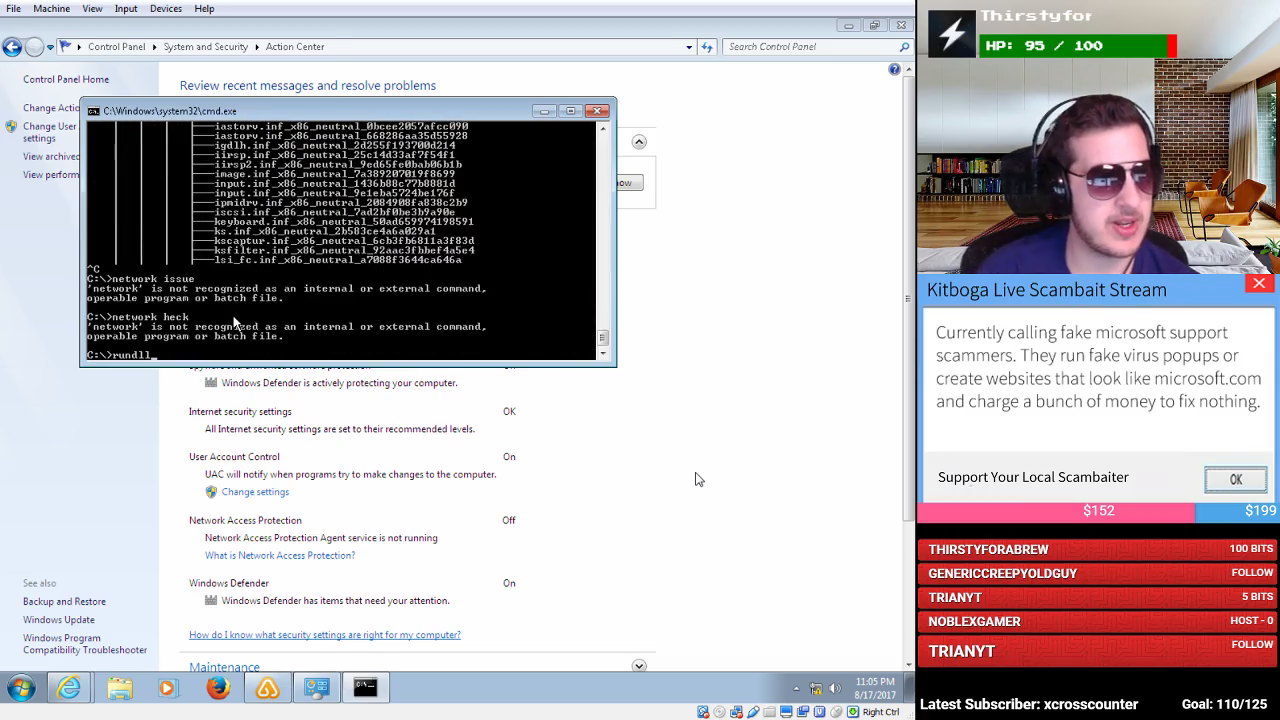
Task: Open the address bar history dropdown
Action: 689,47
